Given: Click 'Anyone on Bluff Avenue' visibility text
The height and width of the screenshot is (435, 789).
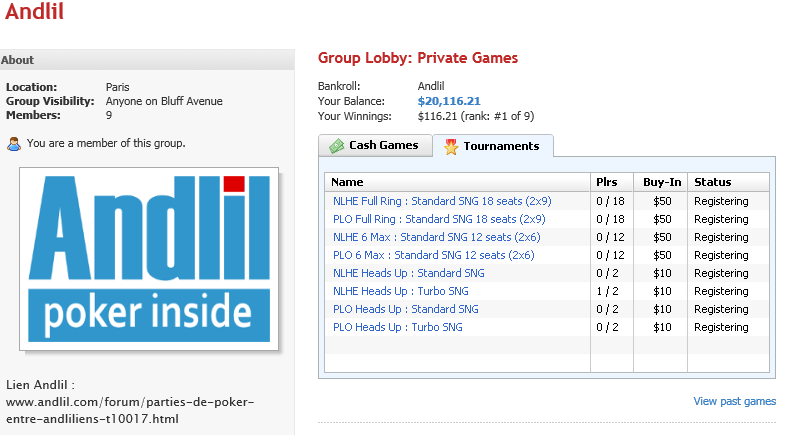Looking at the screenshot, I should (x=164, y=101).
